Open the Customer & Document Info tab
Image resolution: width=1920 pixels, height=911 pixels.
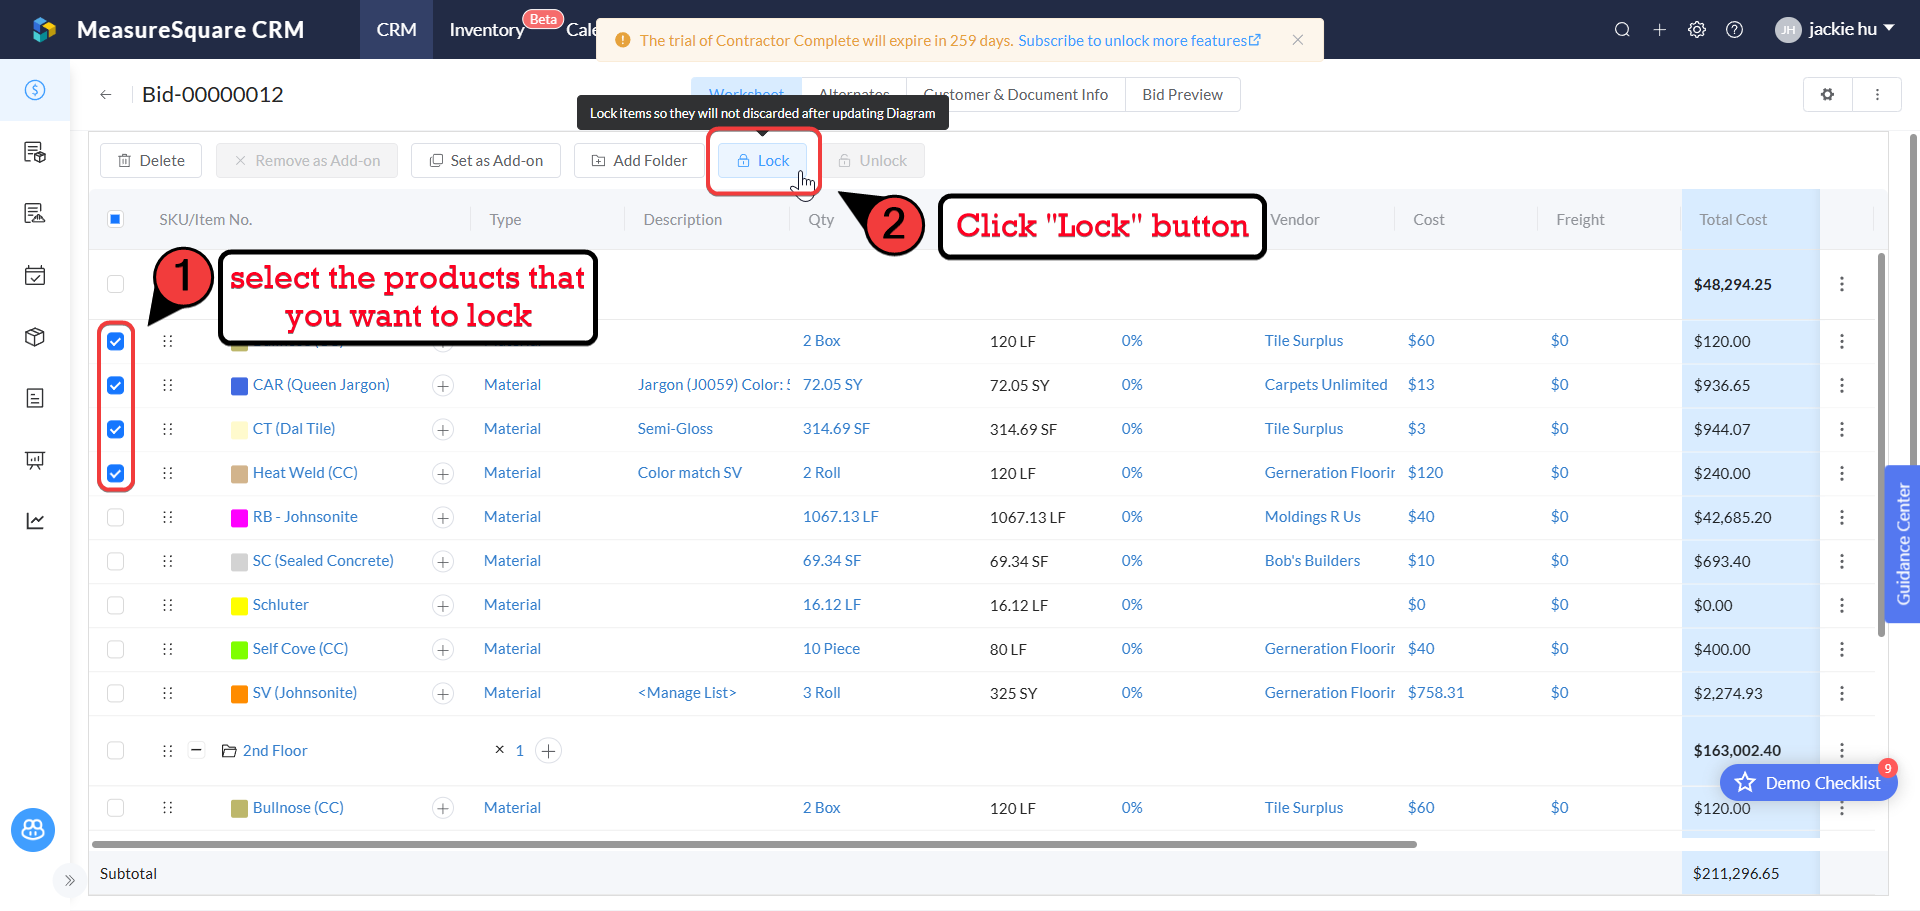(x=1016, y=95)
